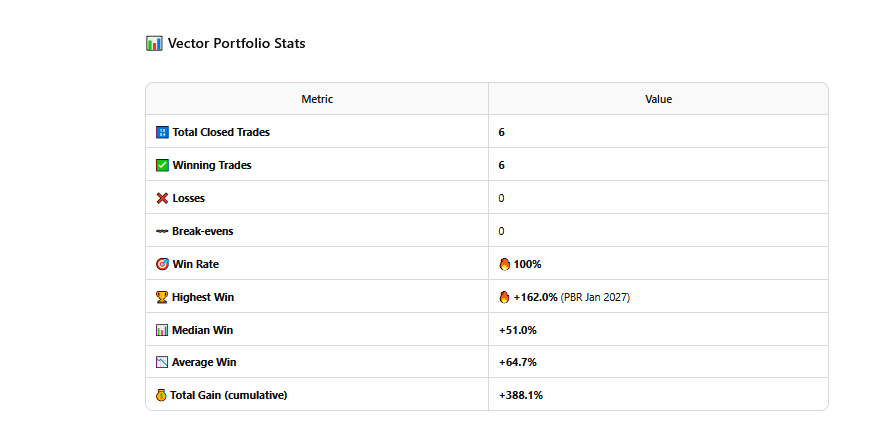Click the target icon next to Win Rate
886x422 pixels.
click(162, 264)
